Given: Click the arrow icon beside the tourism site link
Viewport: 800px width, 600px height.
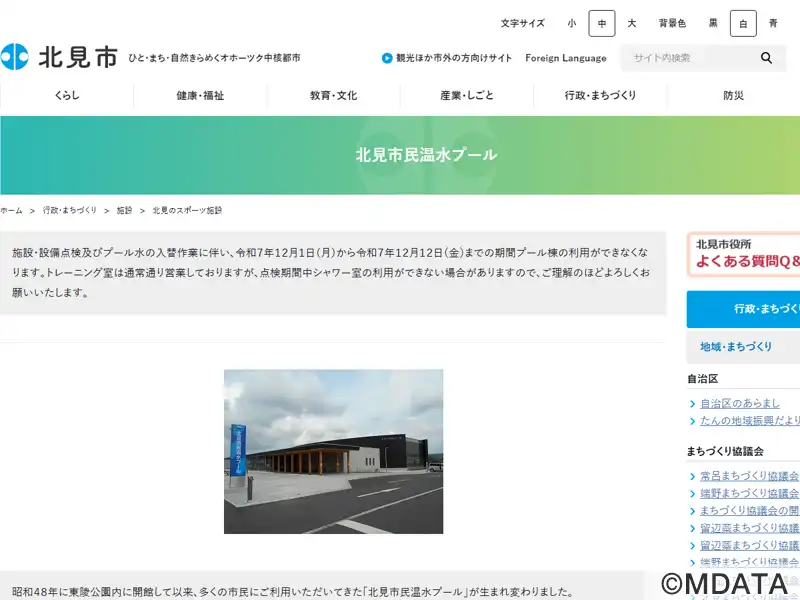Looking at the screenshot, I should (x=387, y=58).
